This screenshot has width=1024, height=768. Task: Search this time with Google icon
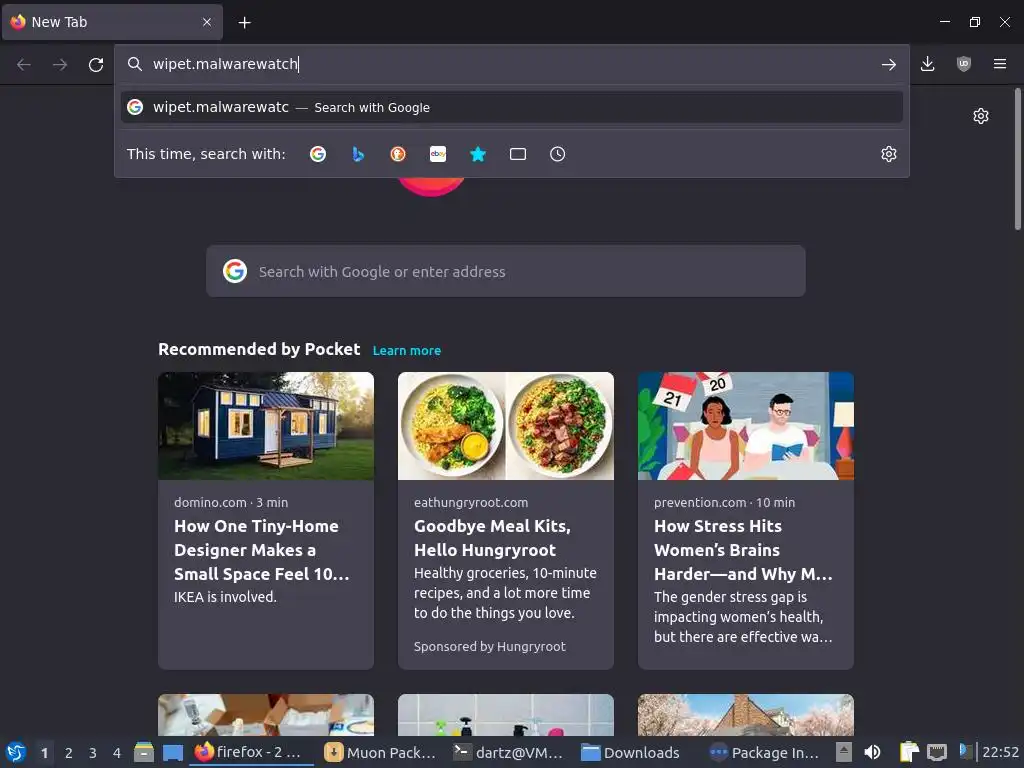(x=318, y=154)
